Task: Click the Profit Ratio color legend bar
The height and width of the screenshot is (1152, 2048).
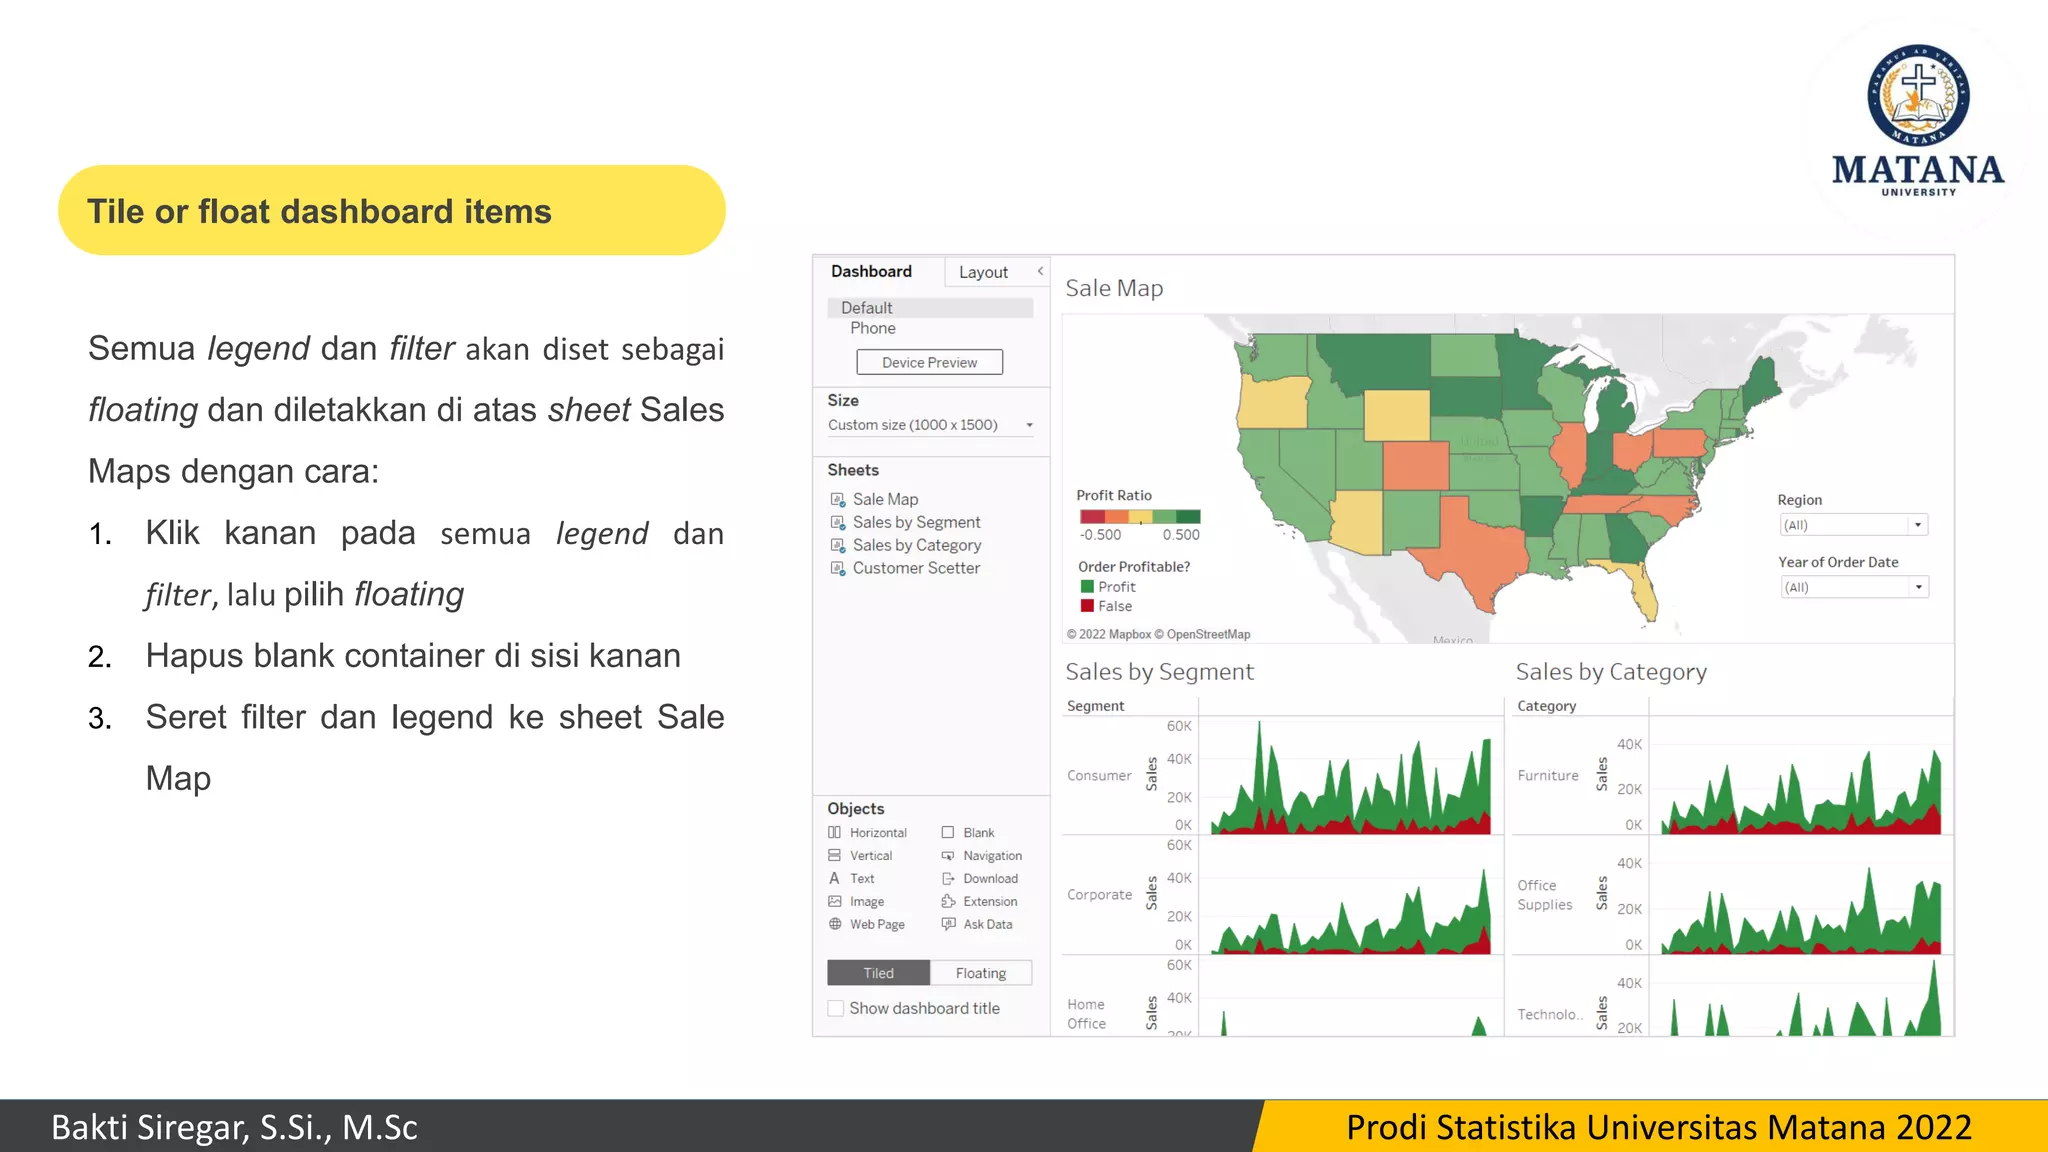Action: 1139,517
